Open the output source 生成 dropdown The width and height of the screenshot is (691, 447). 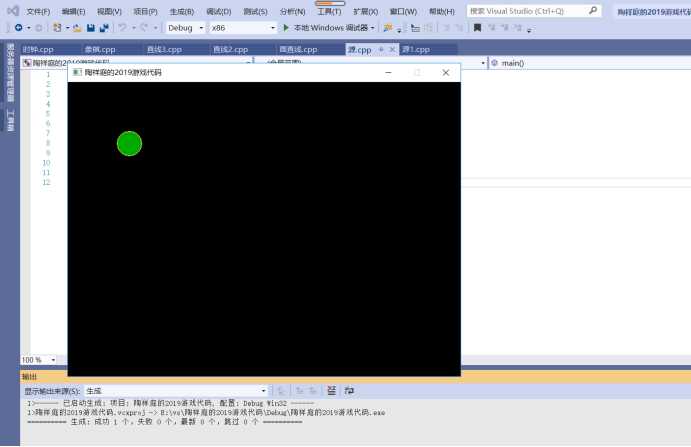176,391
